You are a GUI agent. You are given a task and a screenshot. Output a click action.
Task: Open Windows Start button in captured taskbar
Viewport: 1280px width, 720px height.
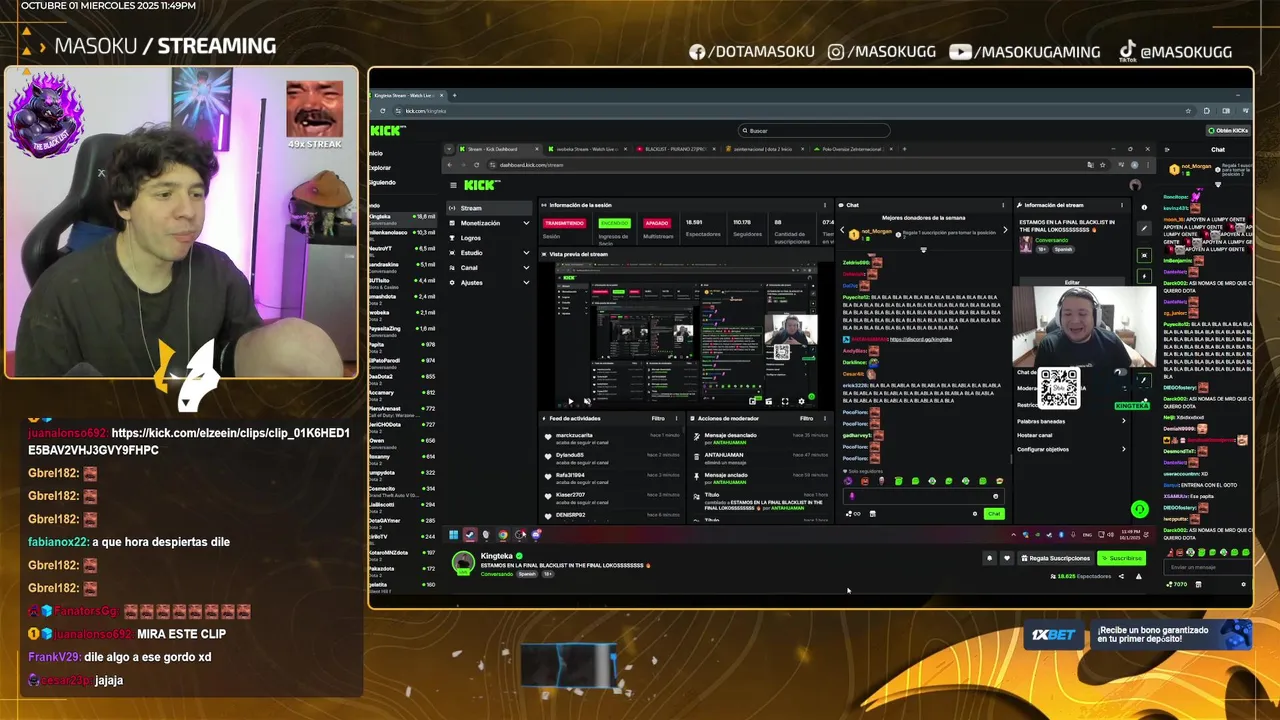[453, 535]
